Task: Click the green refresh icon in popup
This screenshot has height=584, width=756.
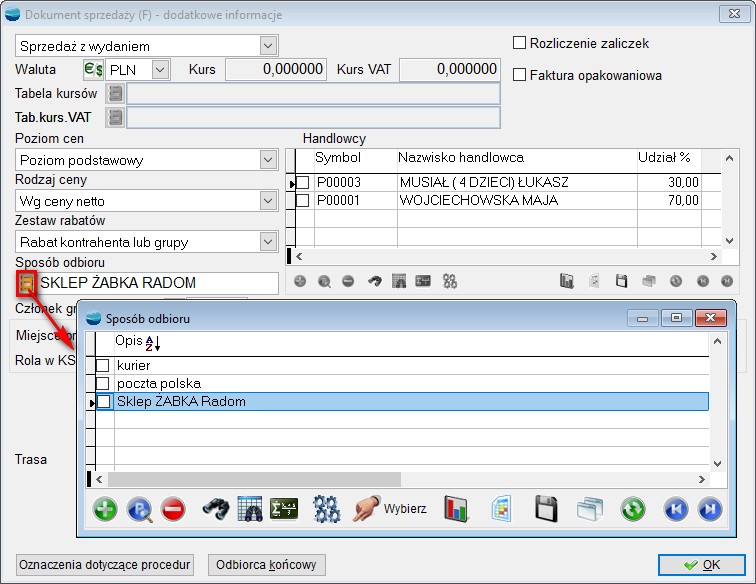Action: [x=632, y=509]
